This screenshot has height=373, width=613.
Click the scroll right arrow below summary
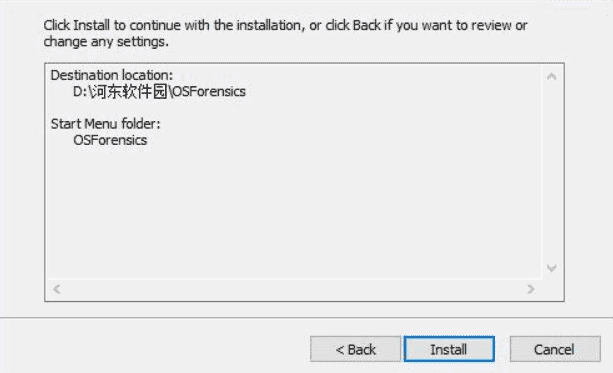(531, 289)
